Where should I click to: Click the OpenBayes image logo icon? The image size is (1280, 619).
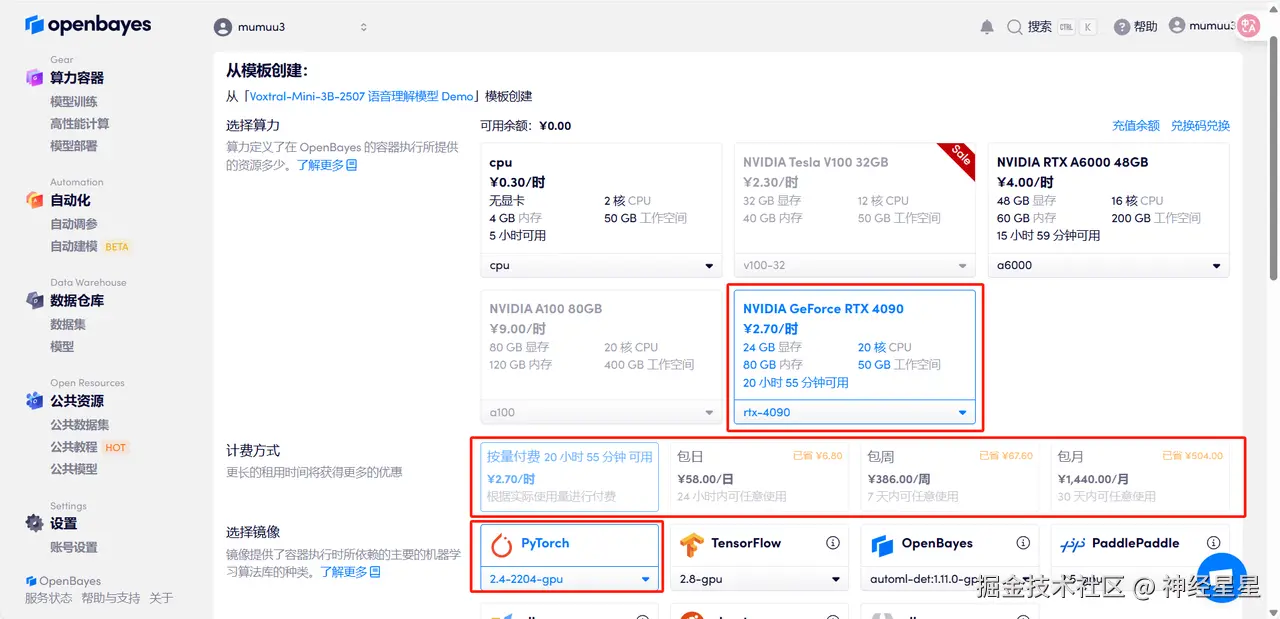[881, 545]
